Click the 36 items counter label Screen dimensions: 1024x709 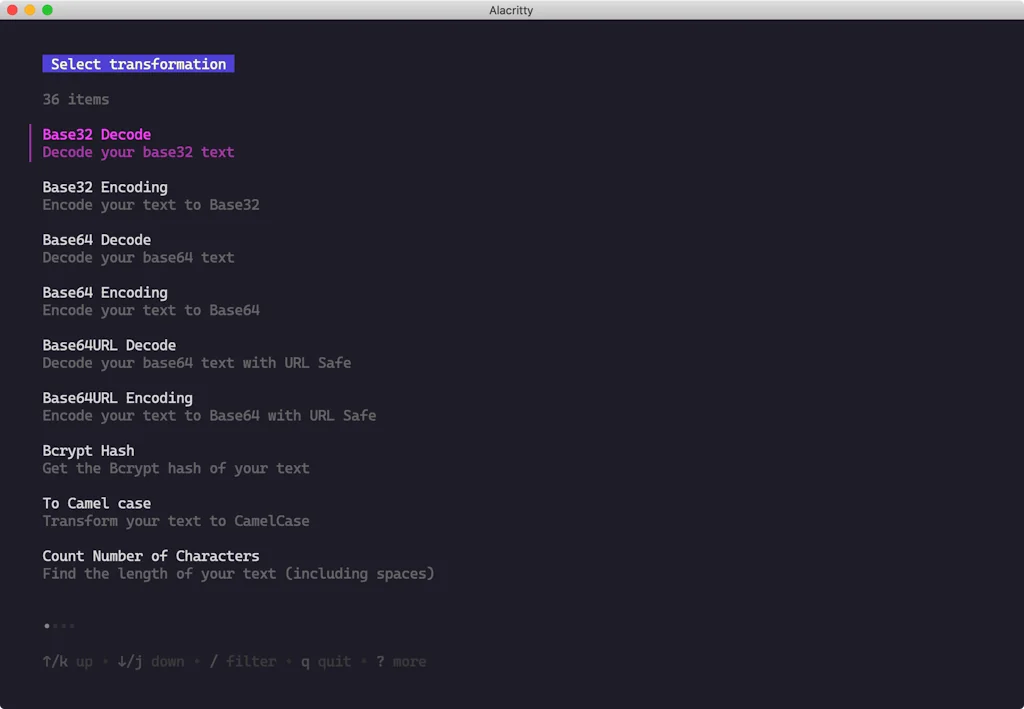(x=75, y=99)
